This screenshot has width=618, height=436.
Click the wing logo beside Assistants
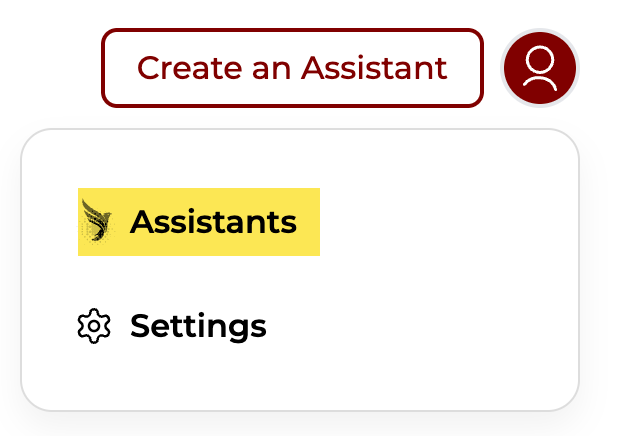tap(98, 221)
